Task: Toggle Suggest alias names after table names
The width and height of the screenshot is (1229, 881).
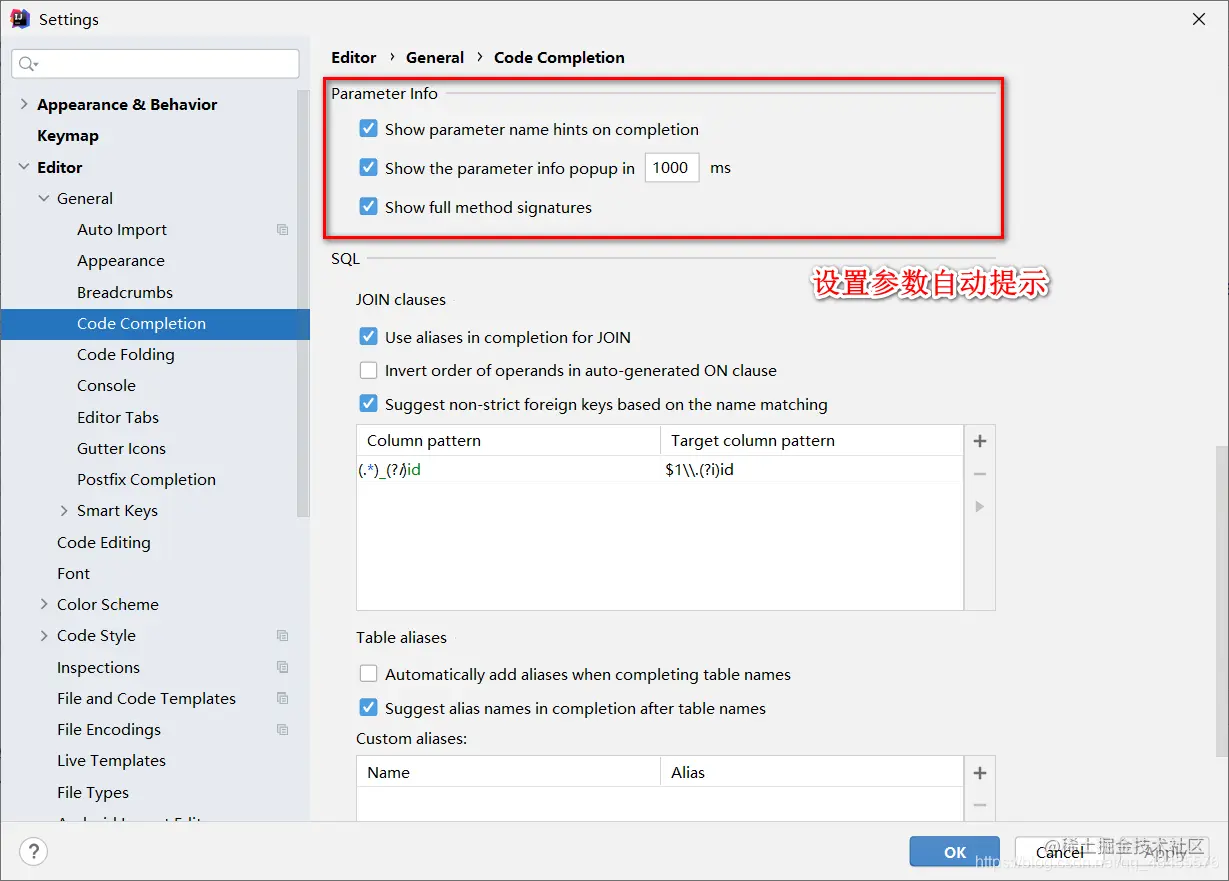Action: click(x=369, y=708)
